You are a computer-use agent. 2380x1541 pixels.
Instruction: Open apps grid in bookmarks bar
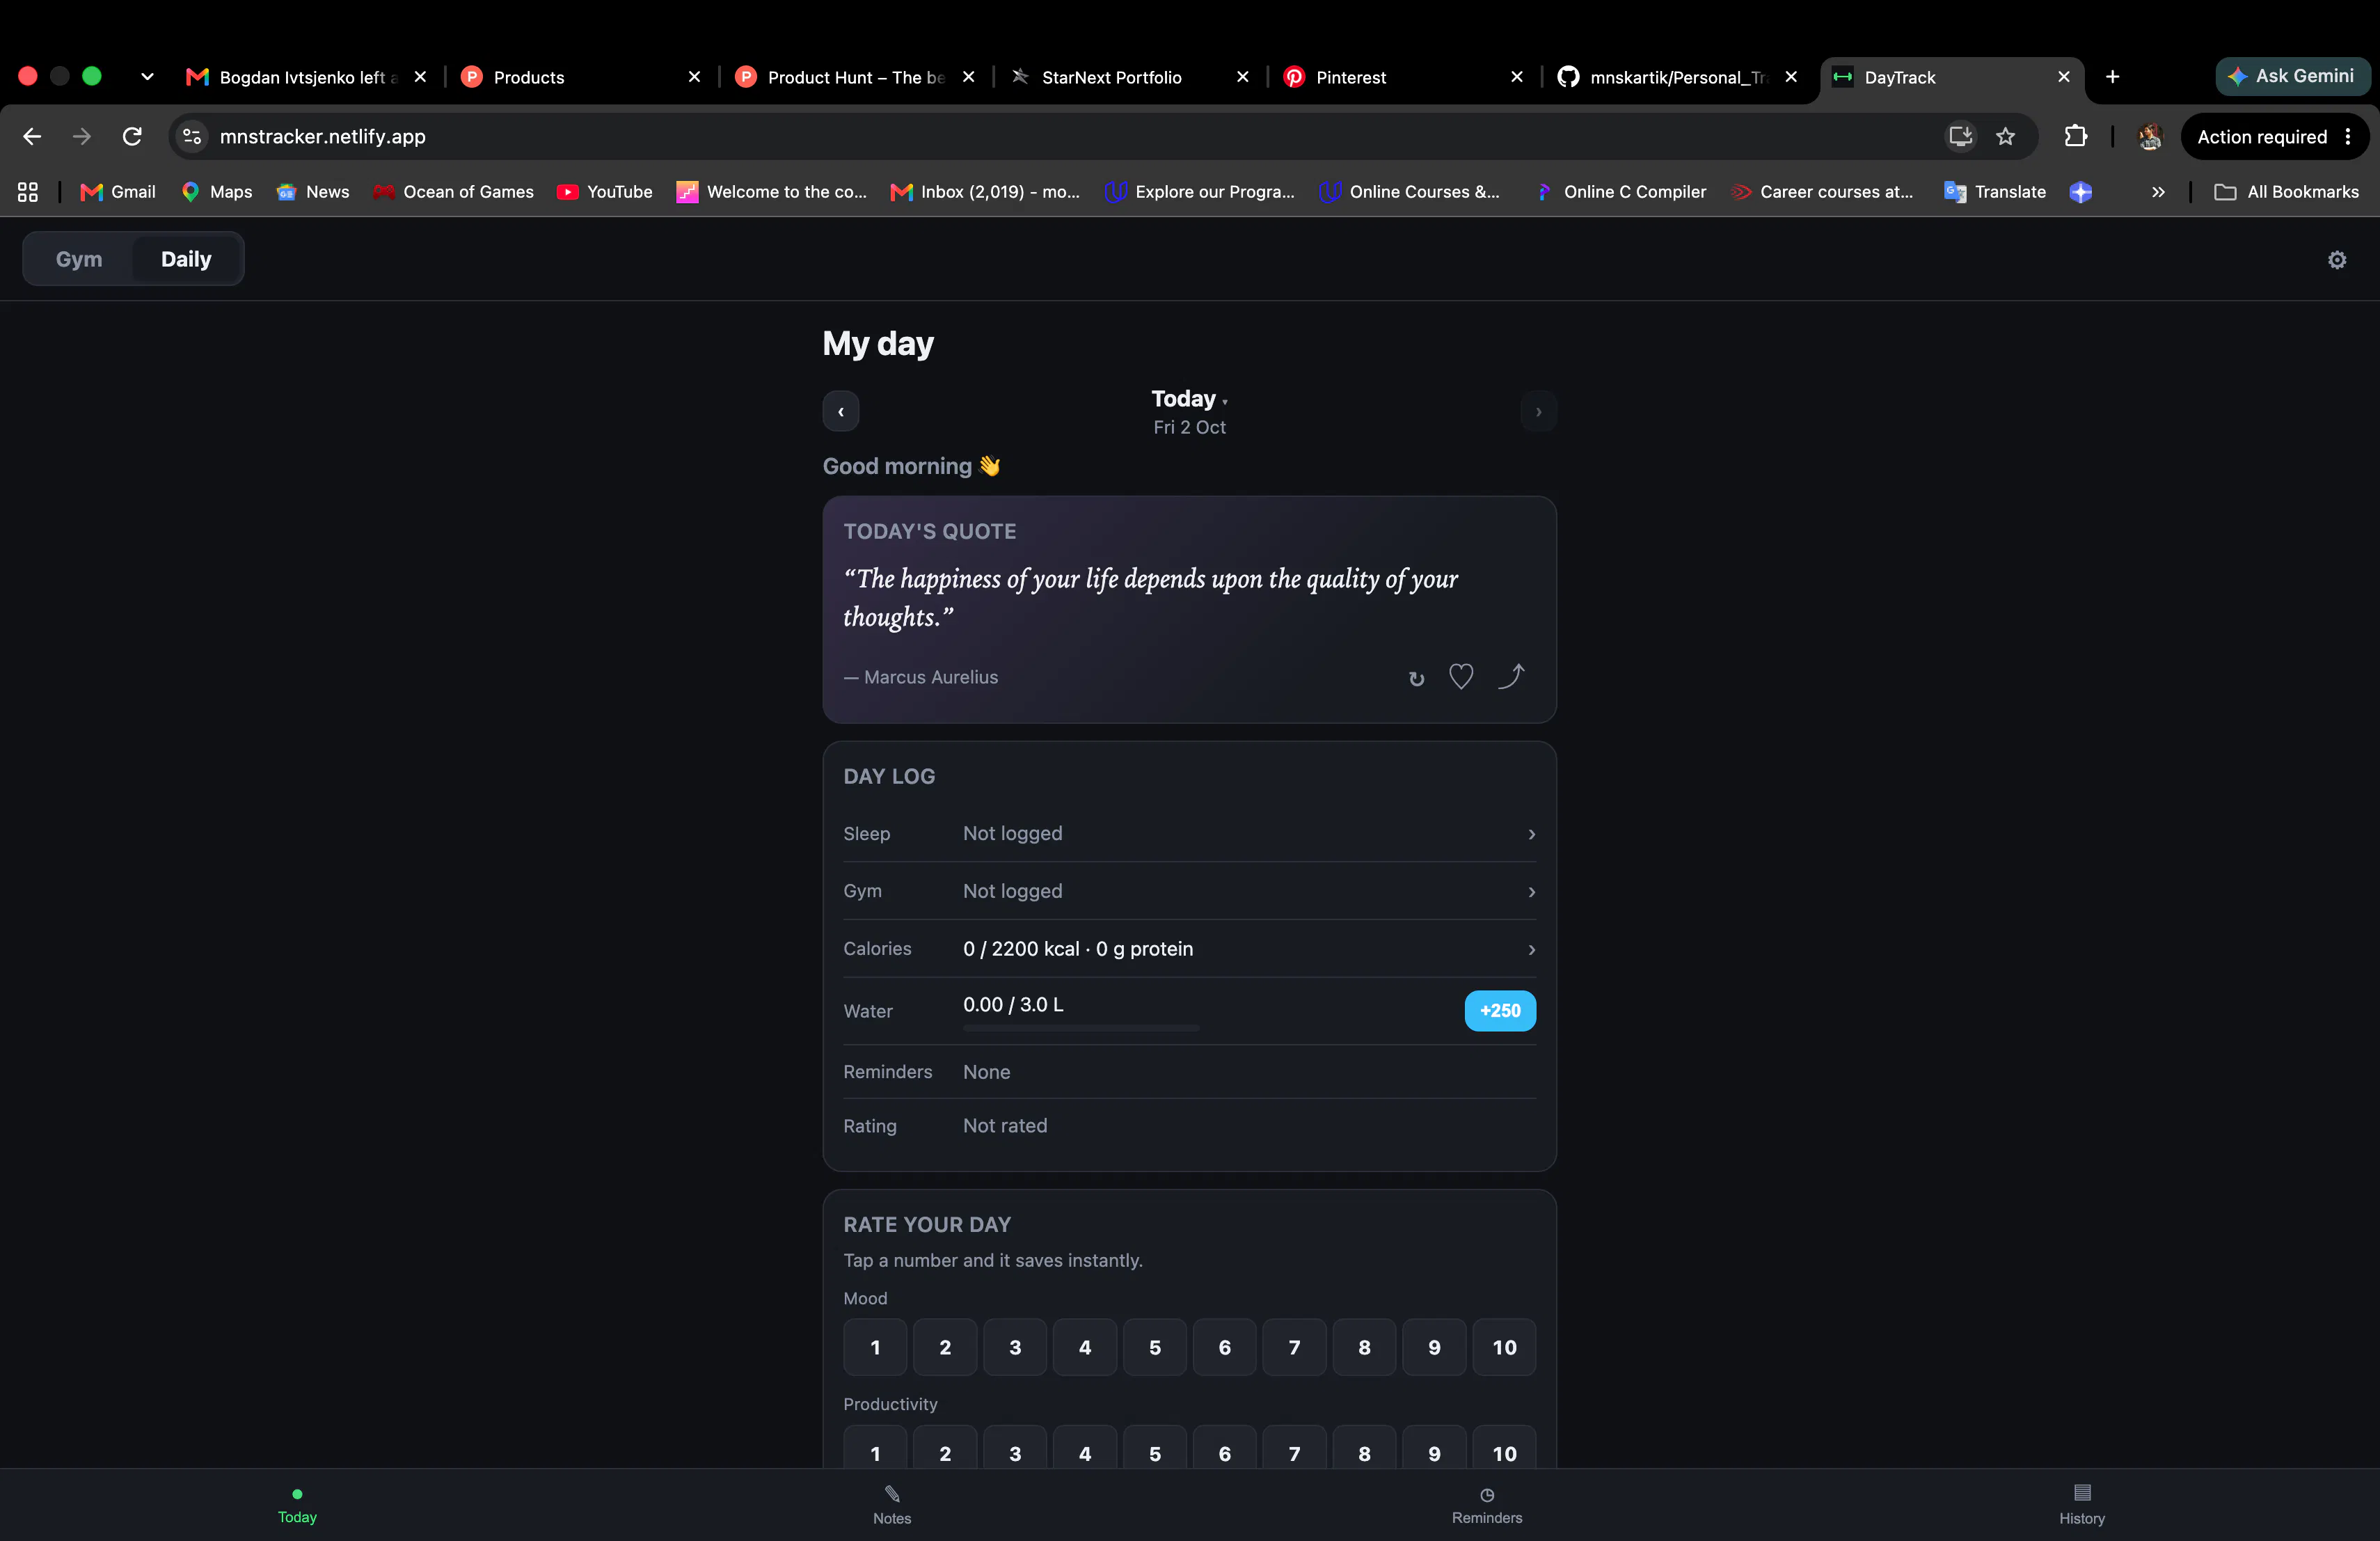tap(28, 192)
